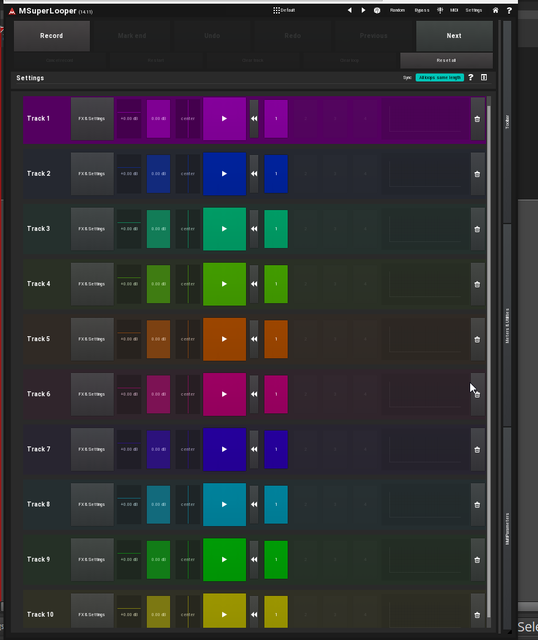The width and height of the screenshot is (538, 640).
Task: Select loop 1 slot on Track 4
Action: (x=276, y=284)
